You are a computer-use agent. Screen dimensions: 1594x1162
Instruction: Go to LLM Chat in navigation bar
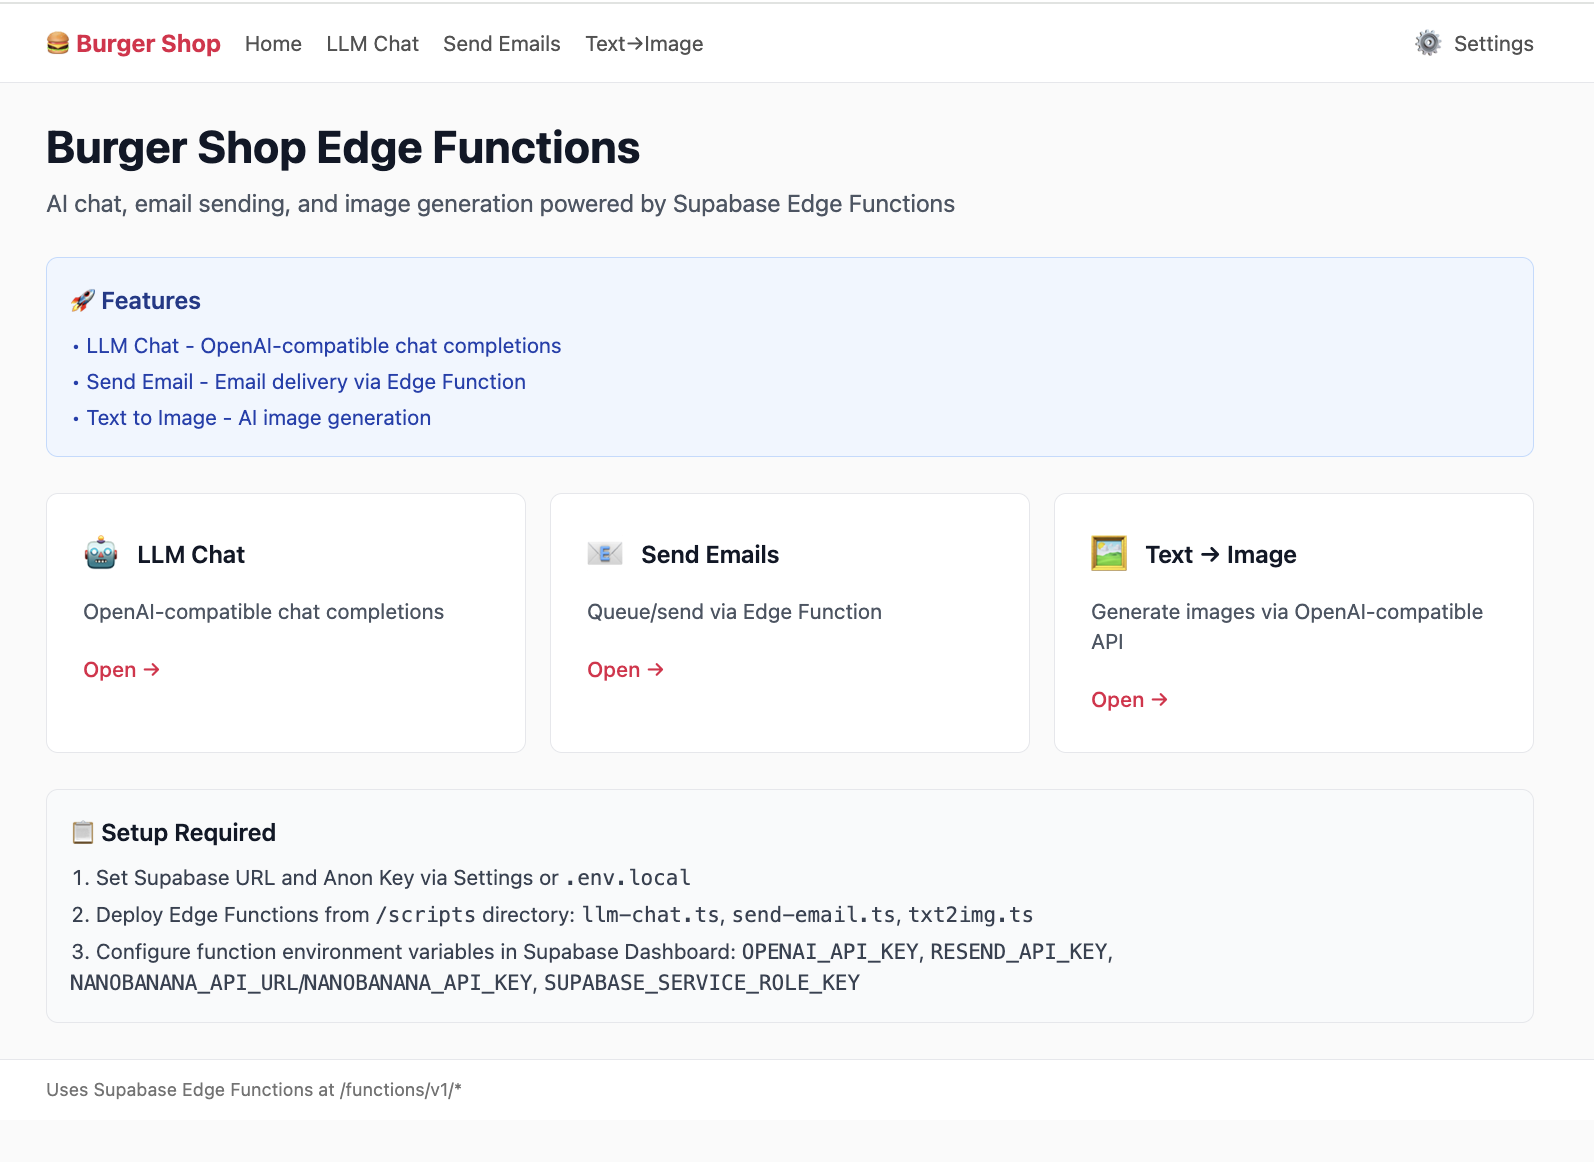pyautogui.click(x=372, y=44)
